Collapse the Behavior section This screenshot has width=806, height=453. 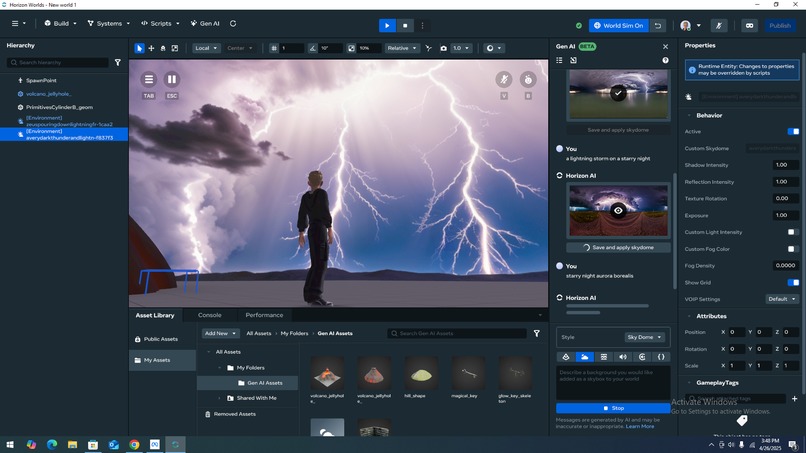pyautogui.click(x=689, y=116)
